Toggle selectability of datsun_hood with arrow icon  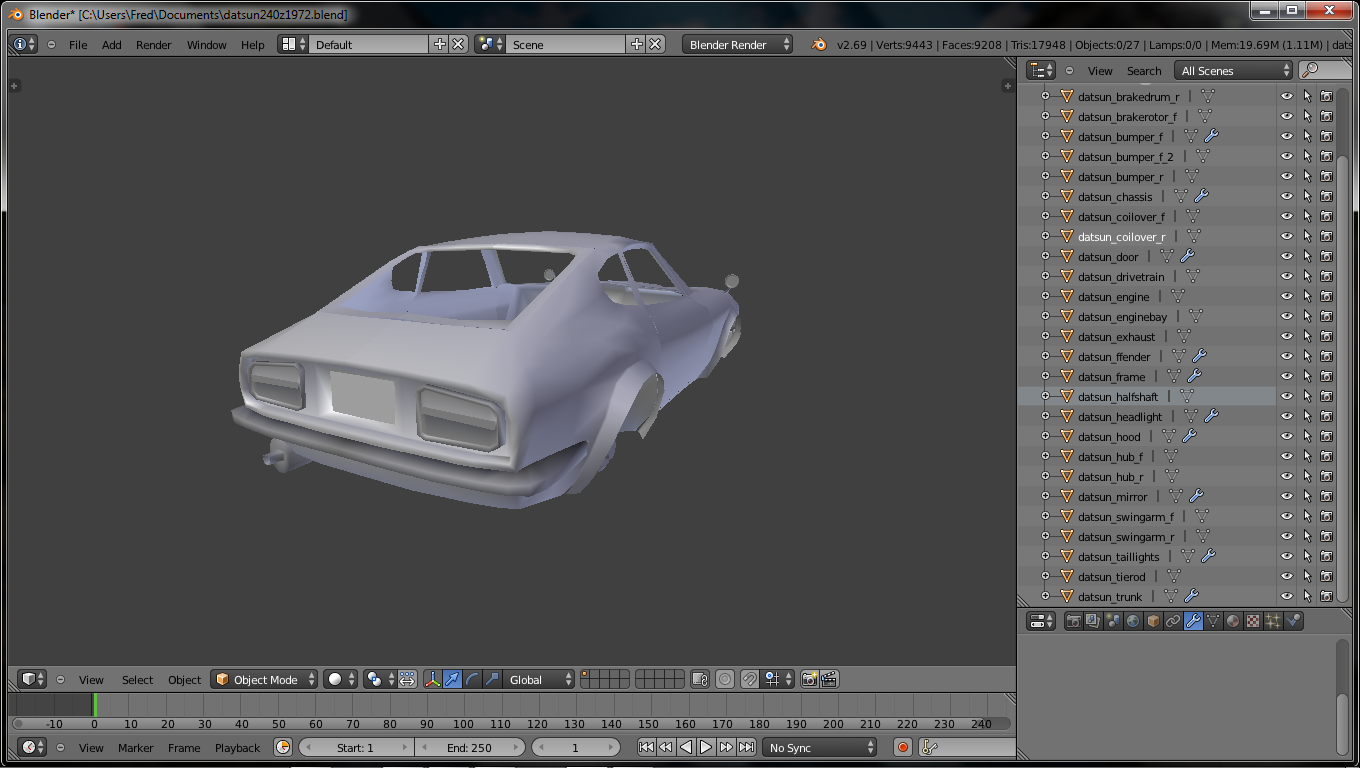[1307, 437]
